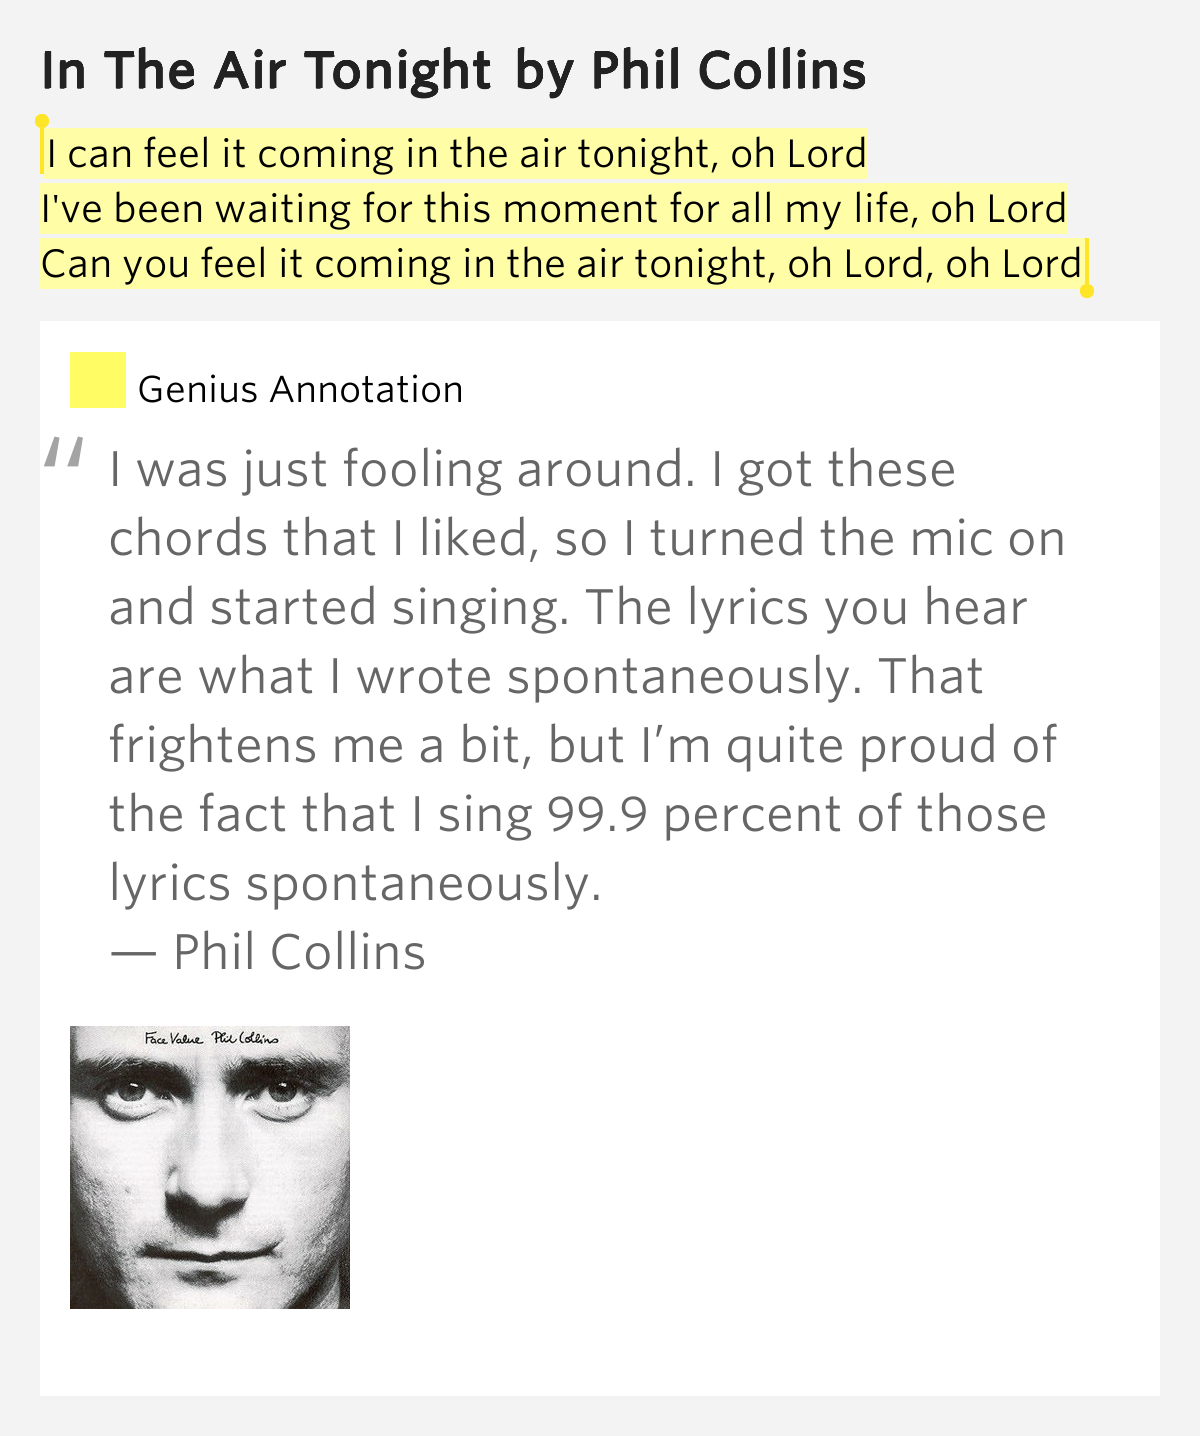Click the Phil Collins signature on album cover
This screenshot has width=1200, height=1436.
[245, 1039]
